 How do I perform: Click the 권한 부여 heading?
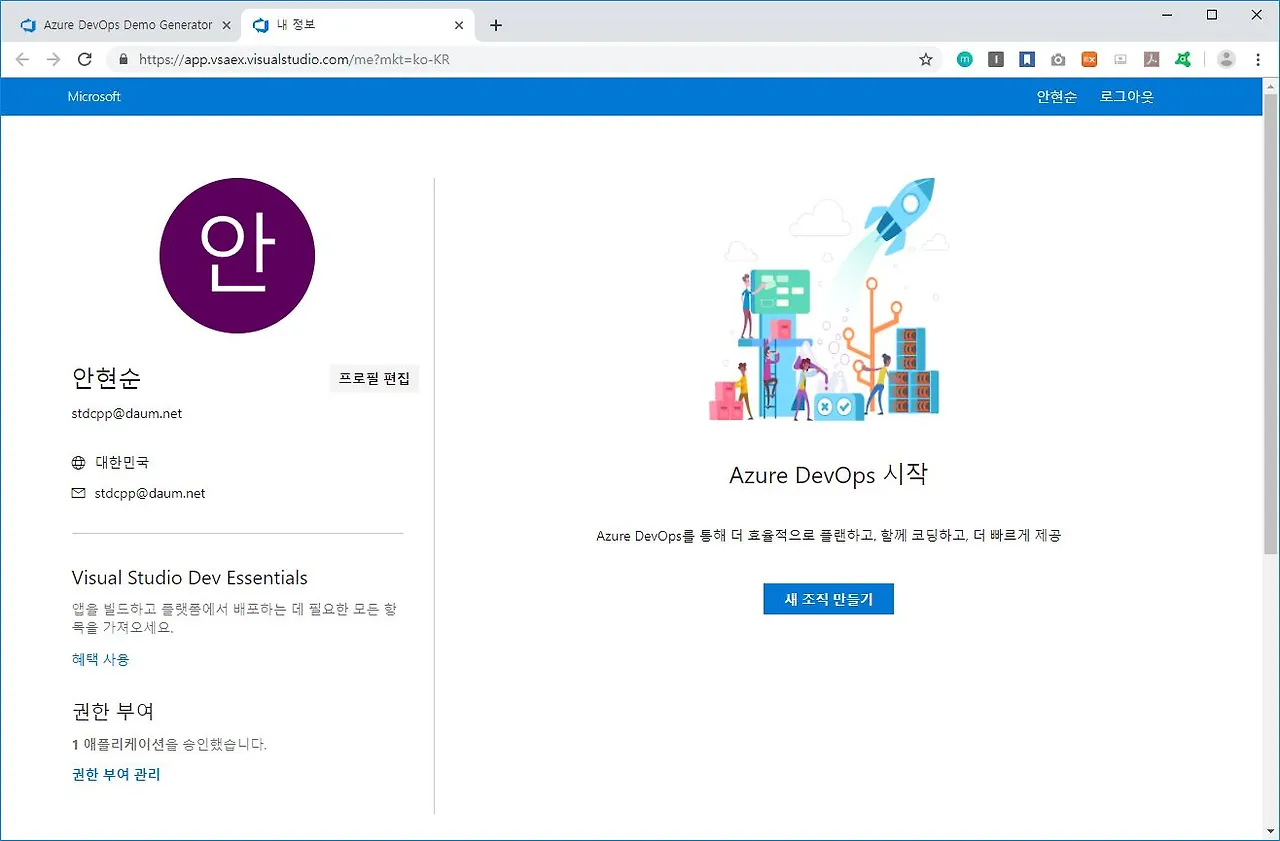tap(113, 711)
